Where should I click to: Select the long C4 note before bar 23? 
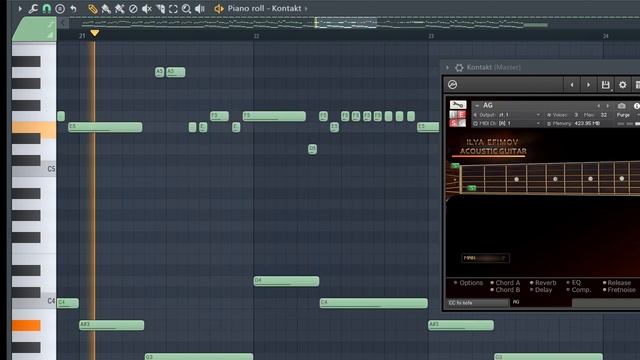pyautogui.click(x=373, y=303)
